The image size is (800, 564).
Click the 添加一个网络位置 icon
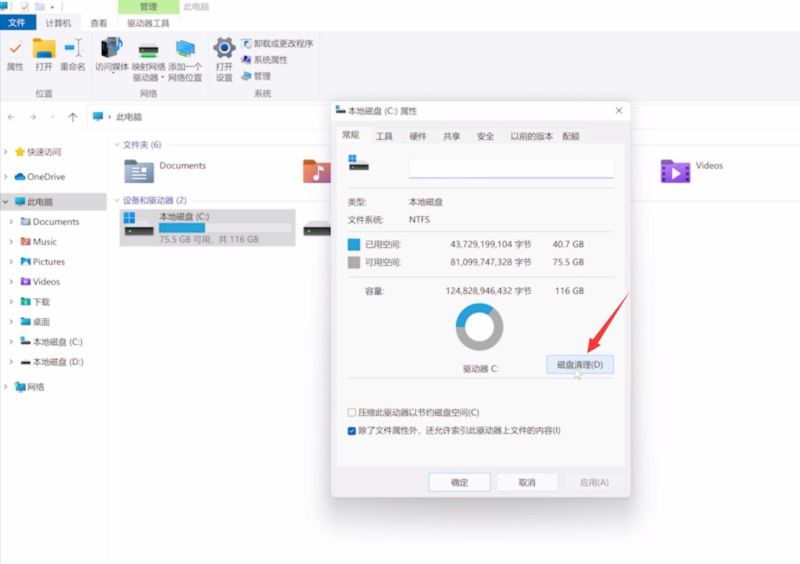[x=185, y=49]
